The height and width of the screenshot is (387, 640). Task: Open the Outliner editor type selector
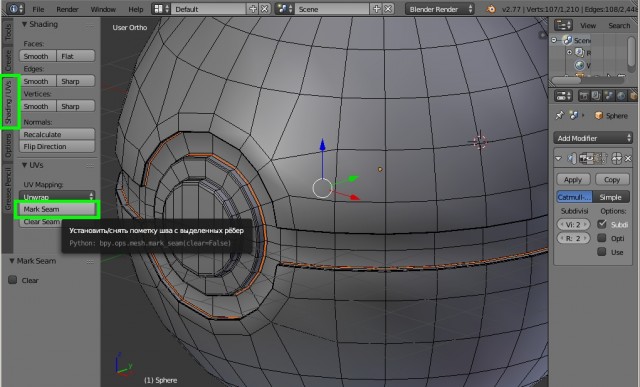point(563,25)
